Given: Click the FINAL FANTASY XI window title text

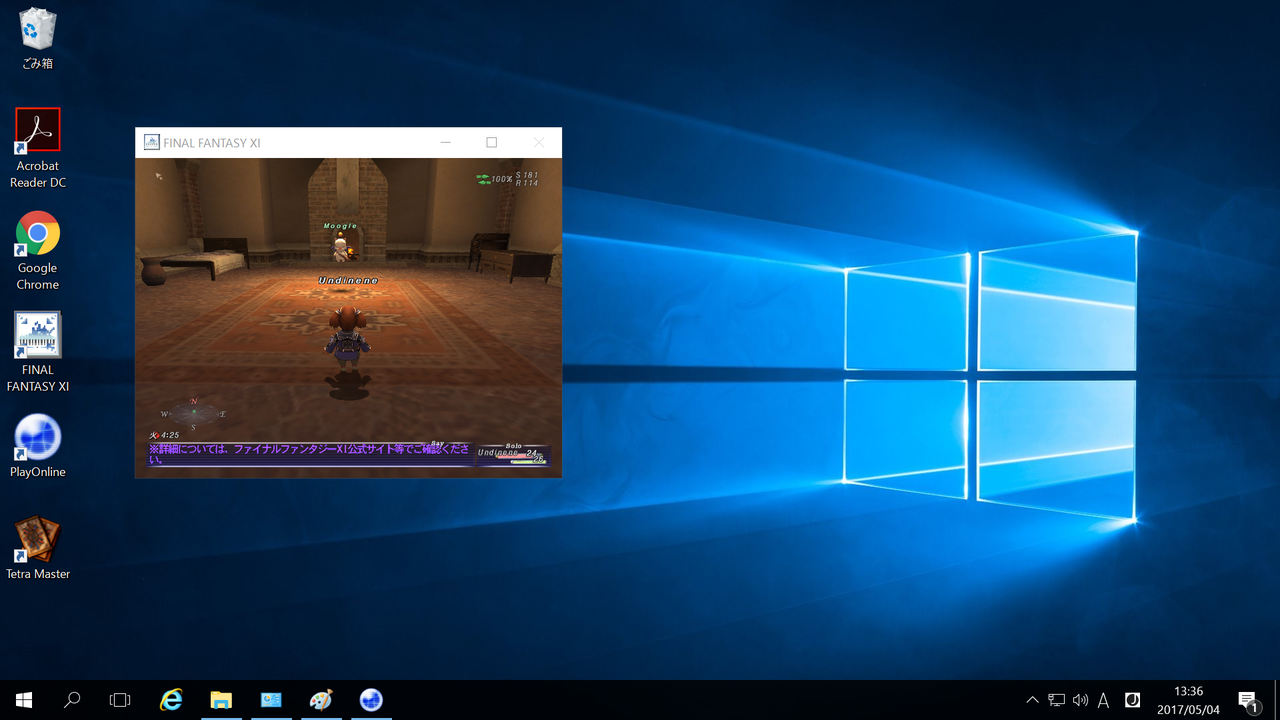Looking at the screenshot, I should pyautogui.click(x=212, y=143).
